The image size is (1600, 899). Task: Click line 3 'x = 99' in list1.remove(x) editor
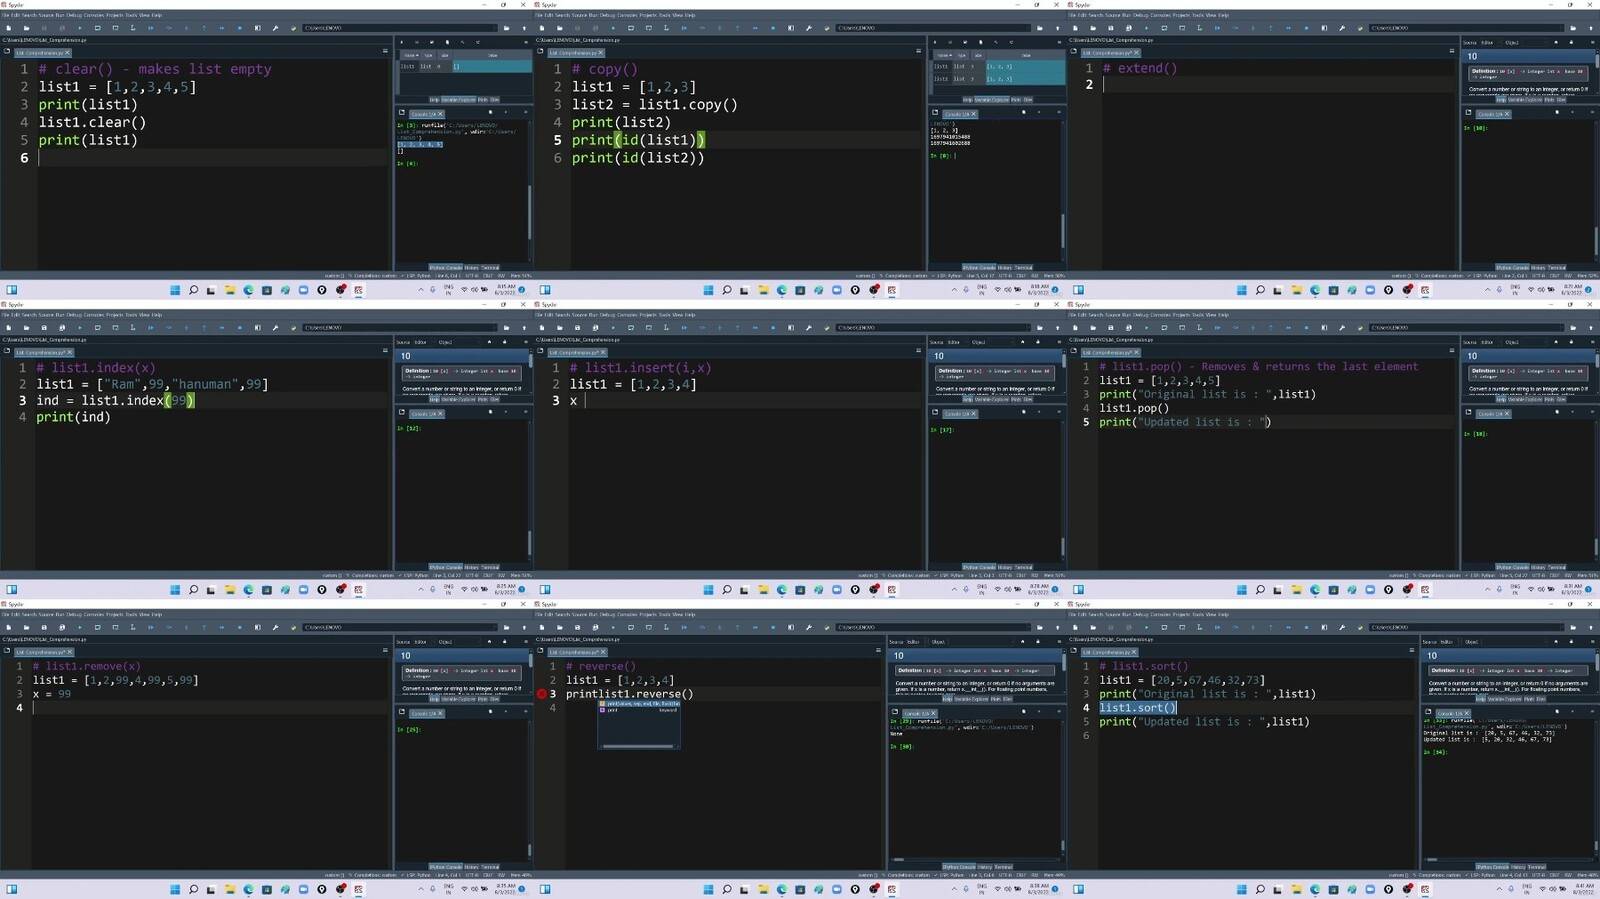point(52,694)
